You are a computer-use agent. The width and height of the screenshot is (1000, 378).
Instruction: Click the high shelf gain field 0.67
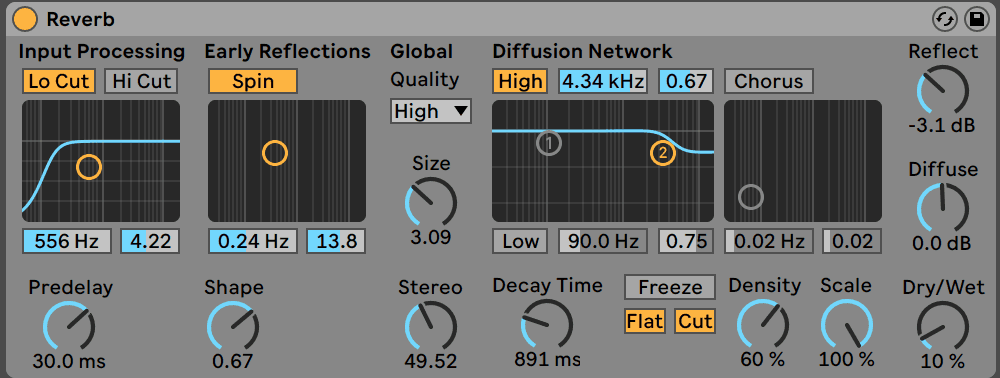point(686,82)
